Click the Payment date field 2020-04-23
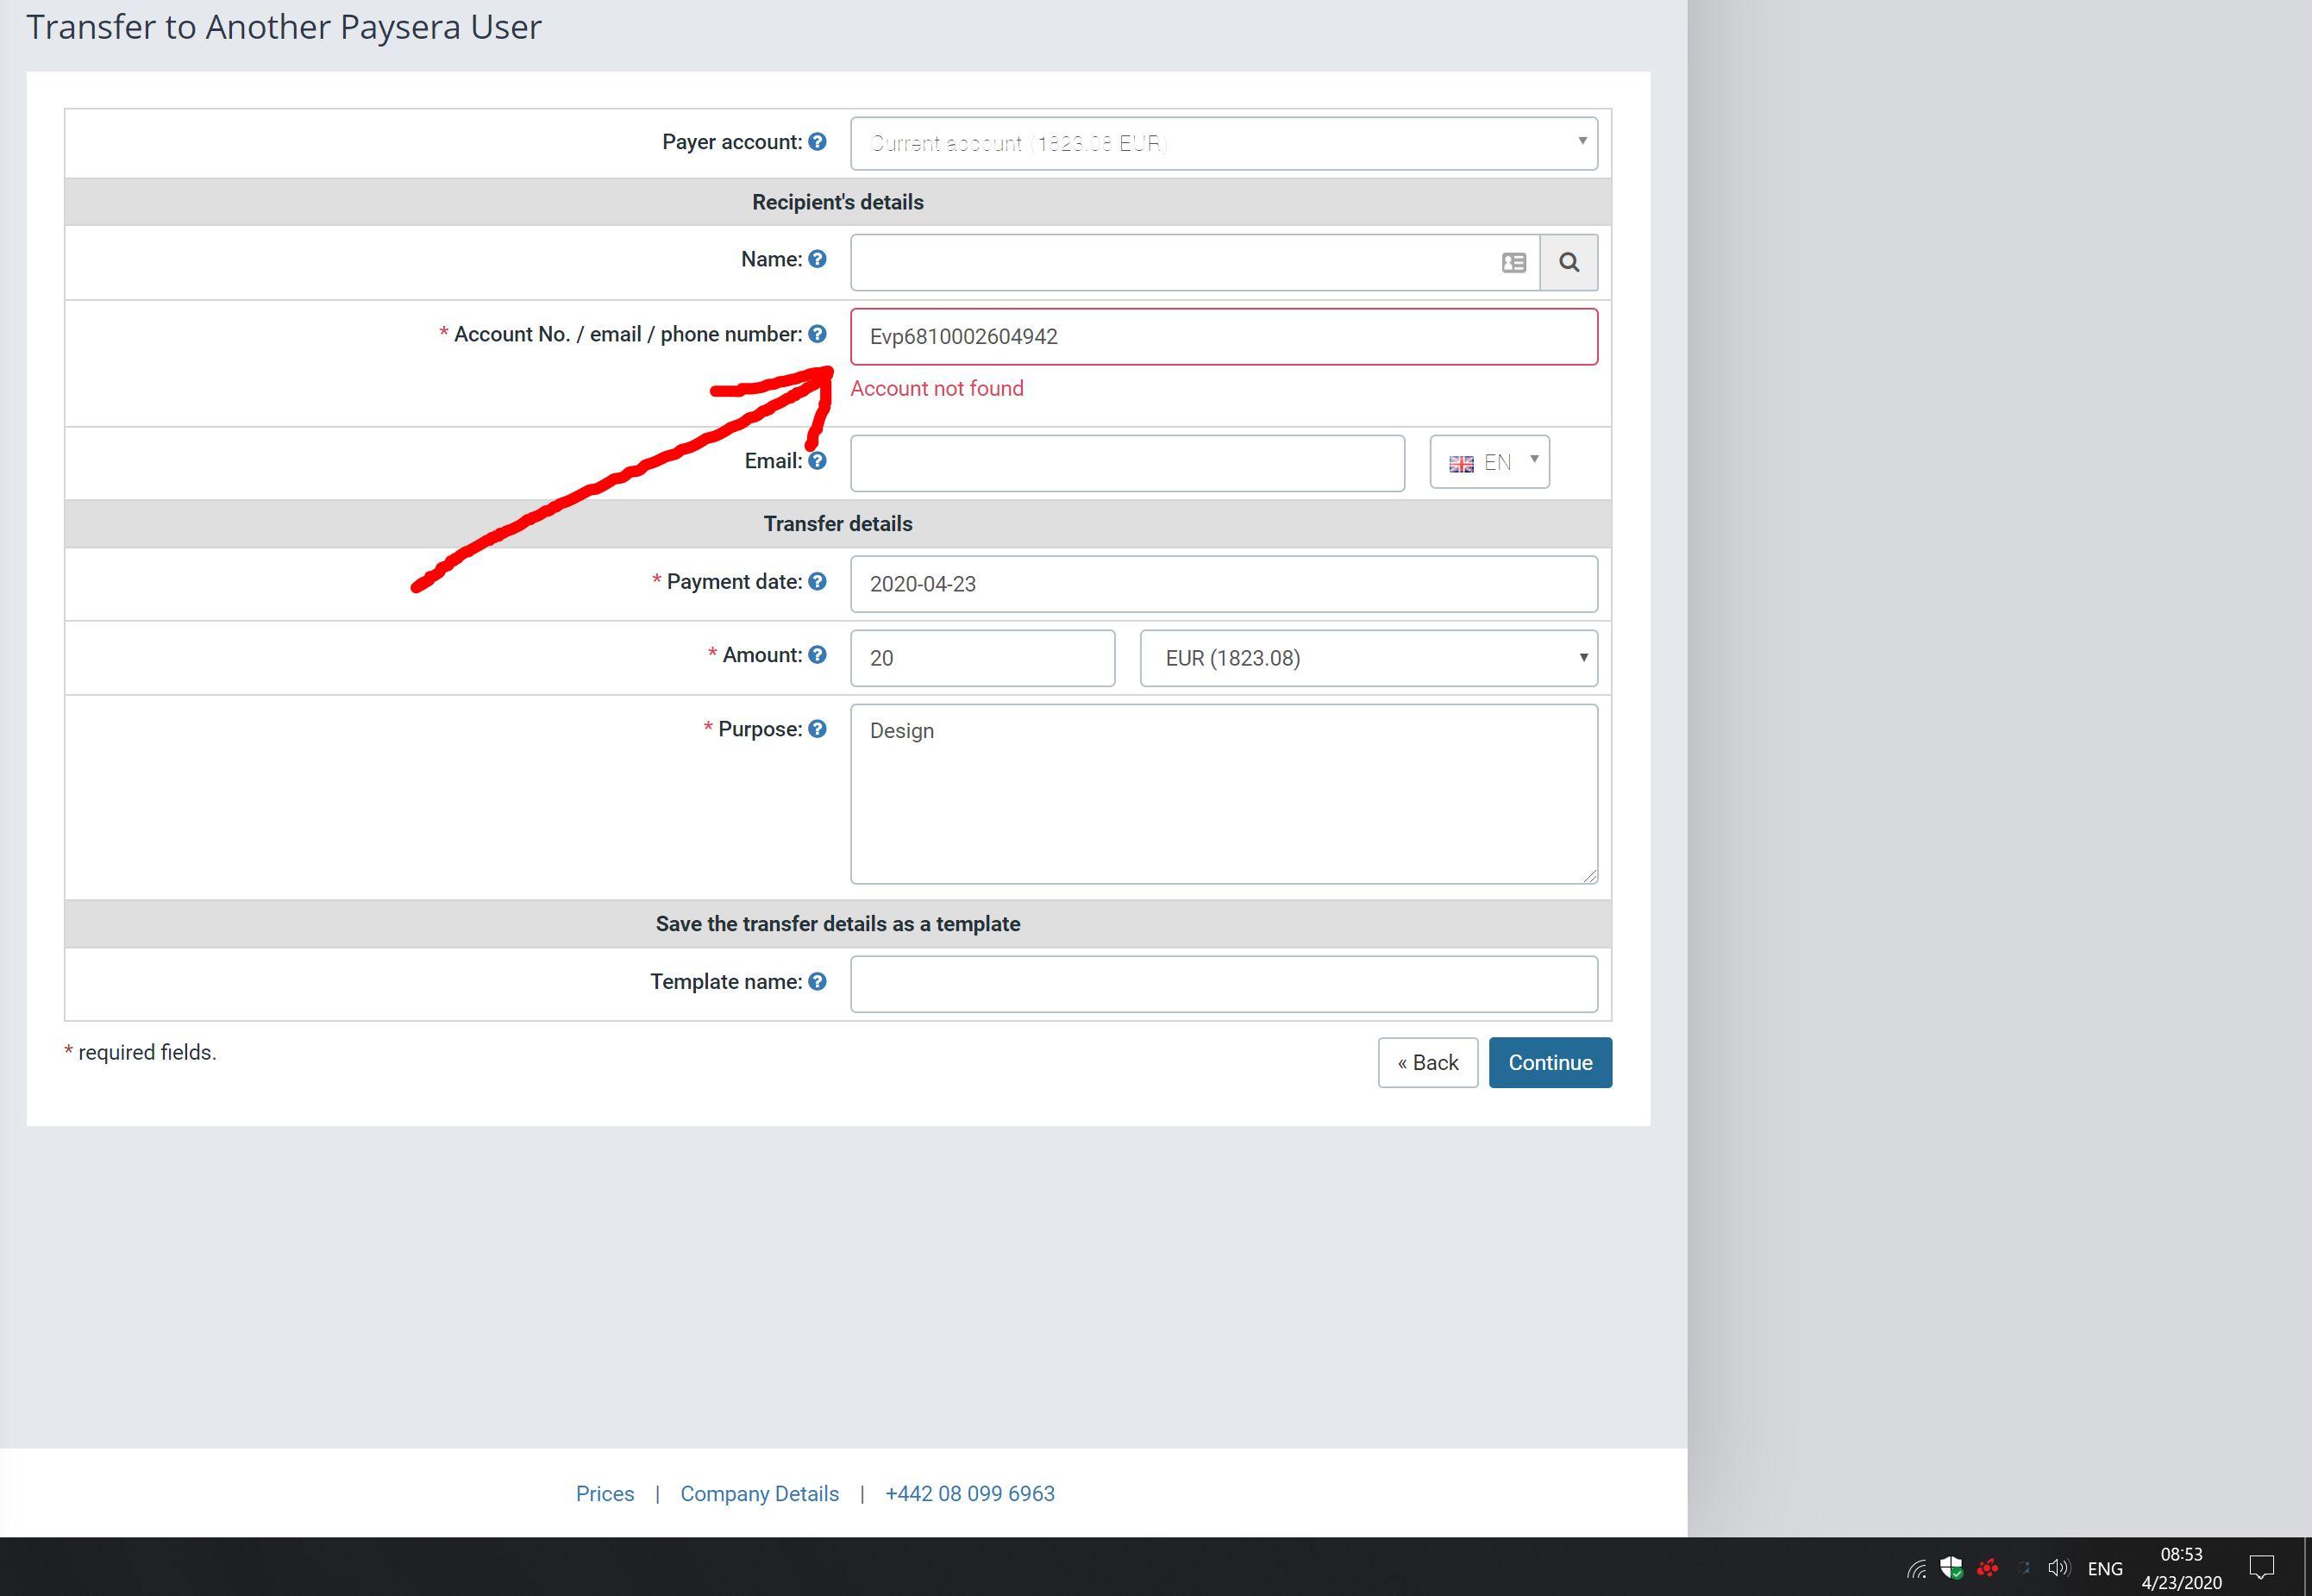Viewport: 2312px width, 1596px height. [1224, 584]
